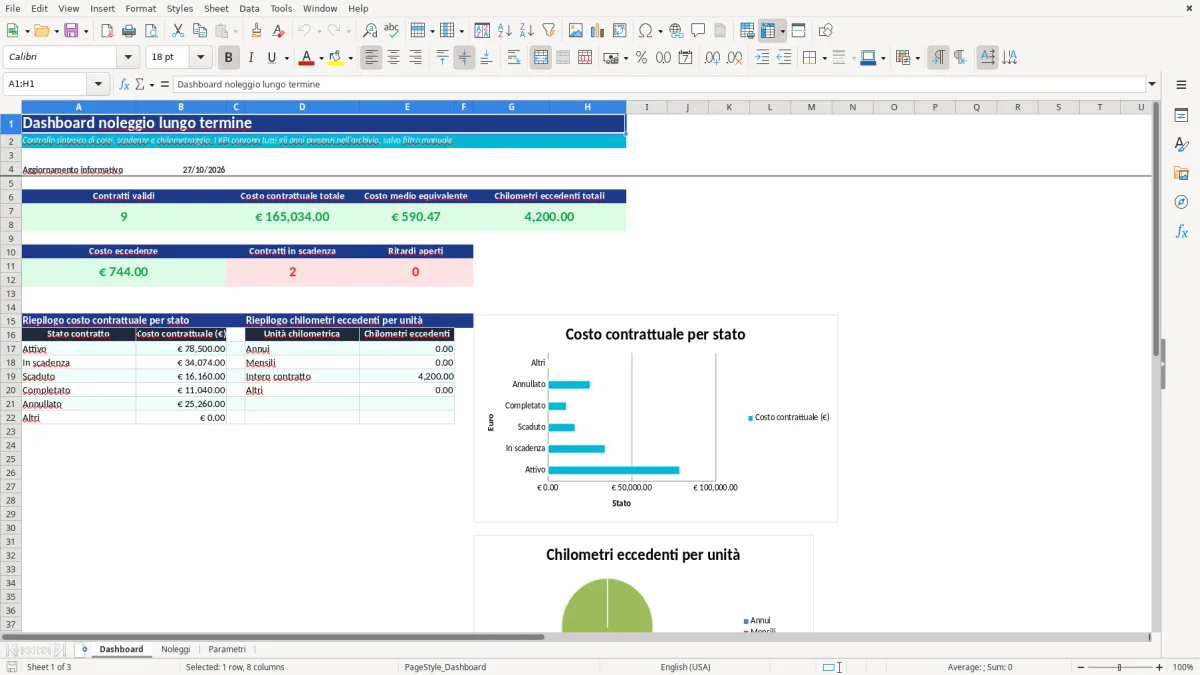
Task: Apply the yellow background color swatch
Action: coord(336,58)
